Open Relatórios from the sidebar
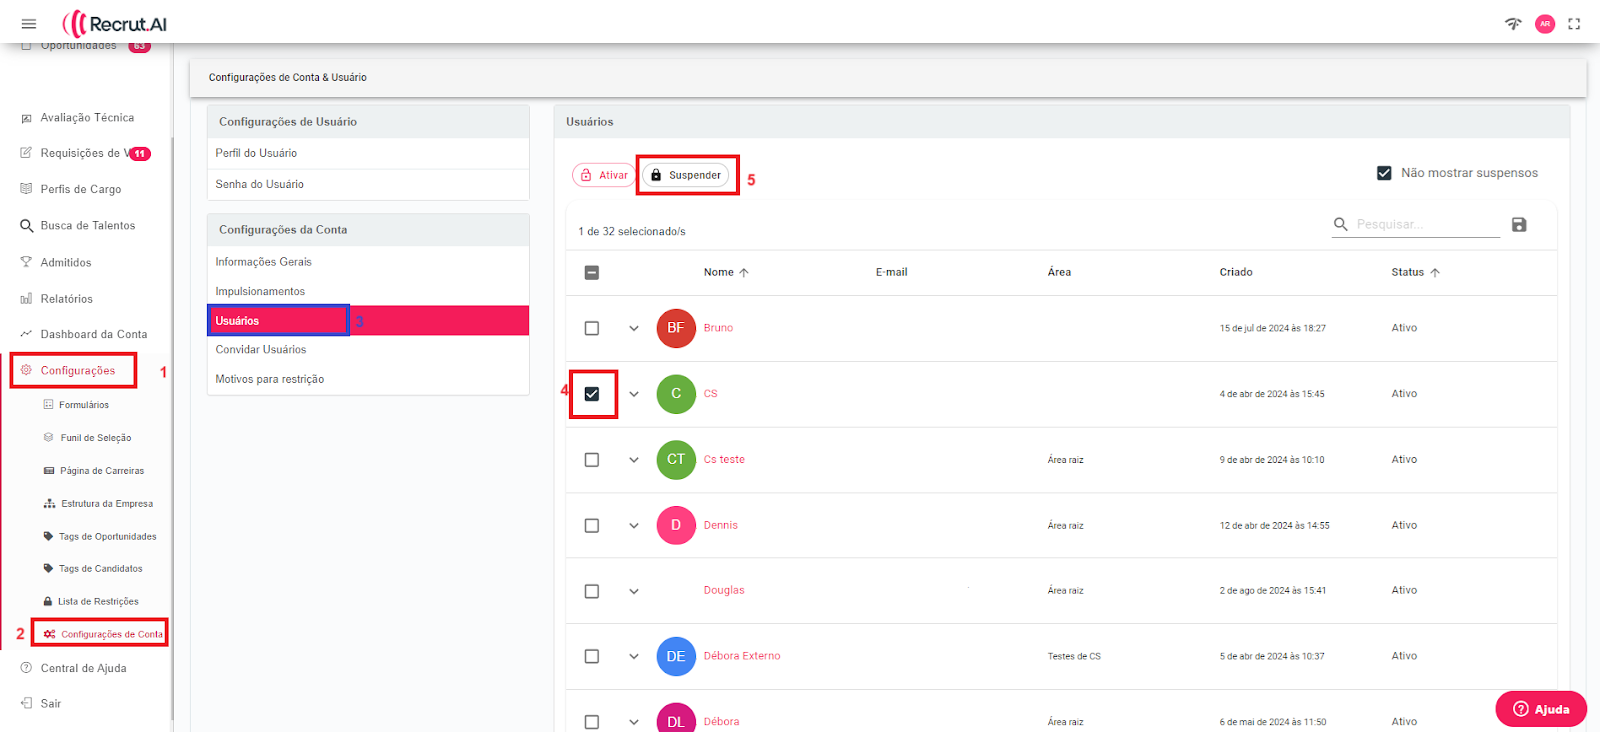The width and height of the screenshot is (1600, 732). [x=66, y=299]
